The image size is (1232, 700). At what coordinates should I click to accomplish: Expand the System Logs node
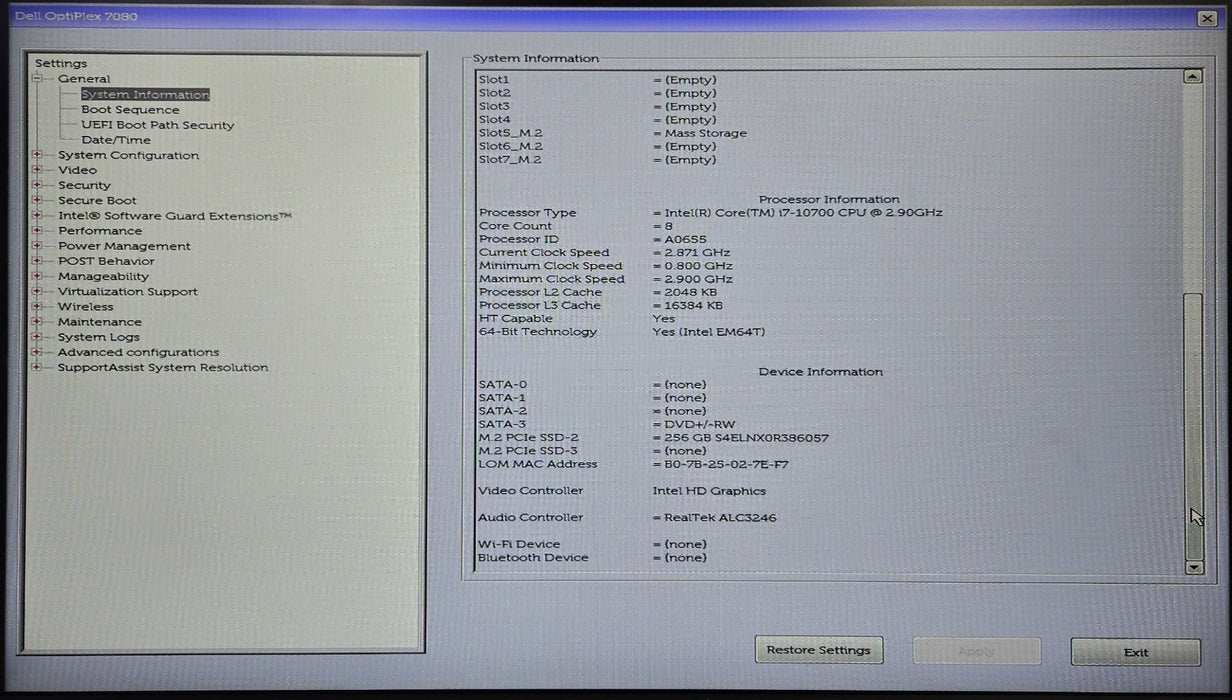click(37, 337)
